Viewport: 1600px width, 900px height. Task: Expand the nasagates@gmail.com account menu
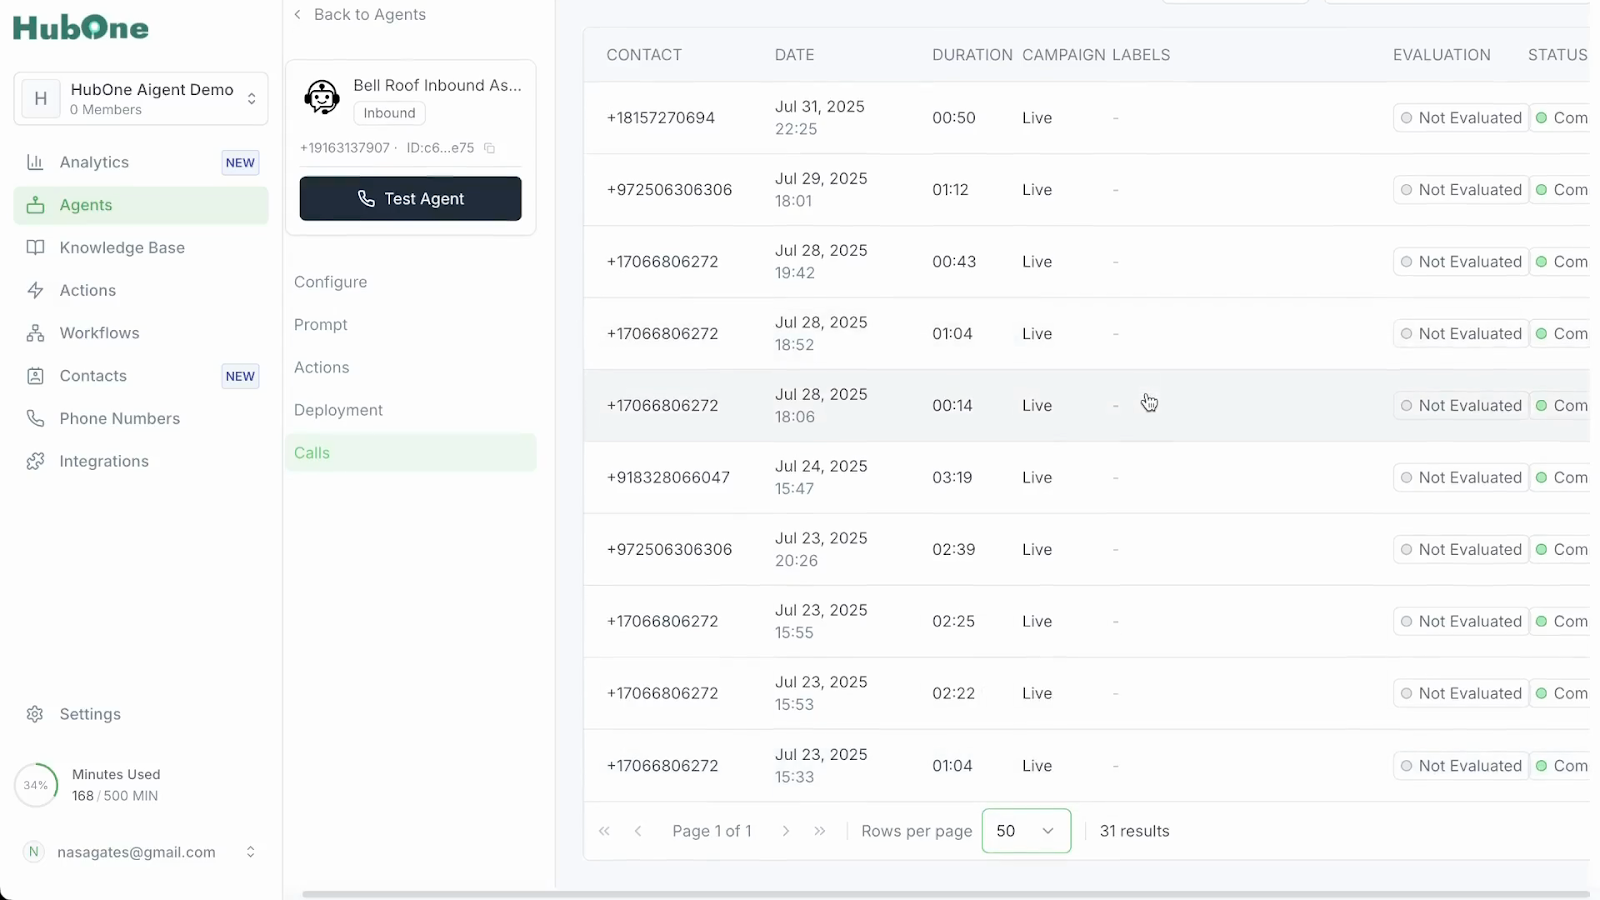point(250,852)
